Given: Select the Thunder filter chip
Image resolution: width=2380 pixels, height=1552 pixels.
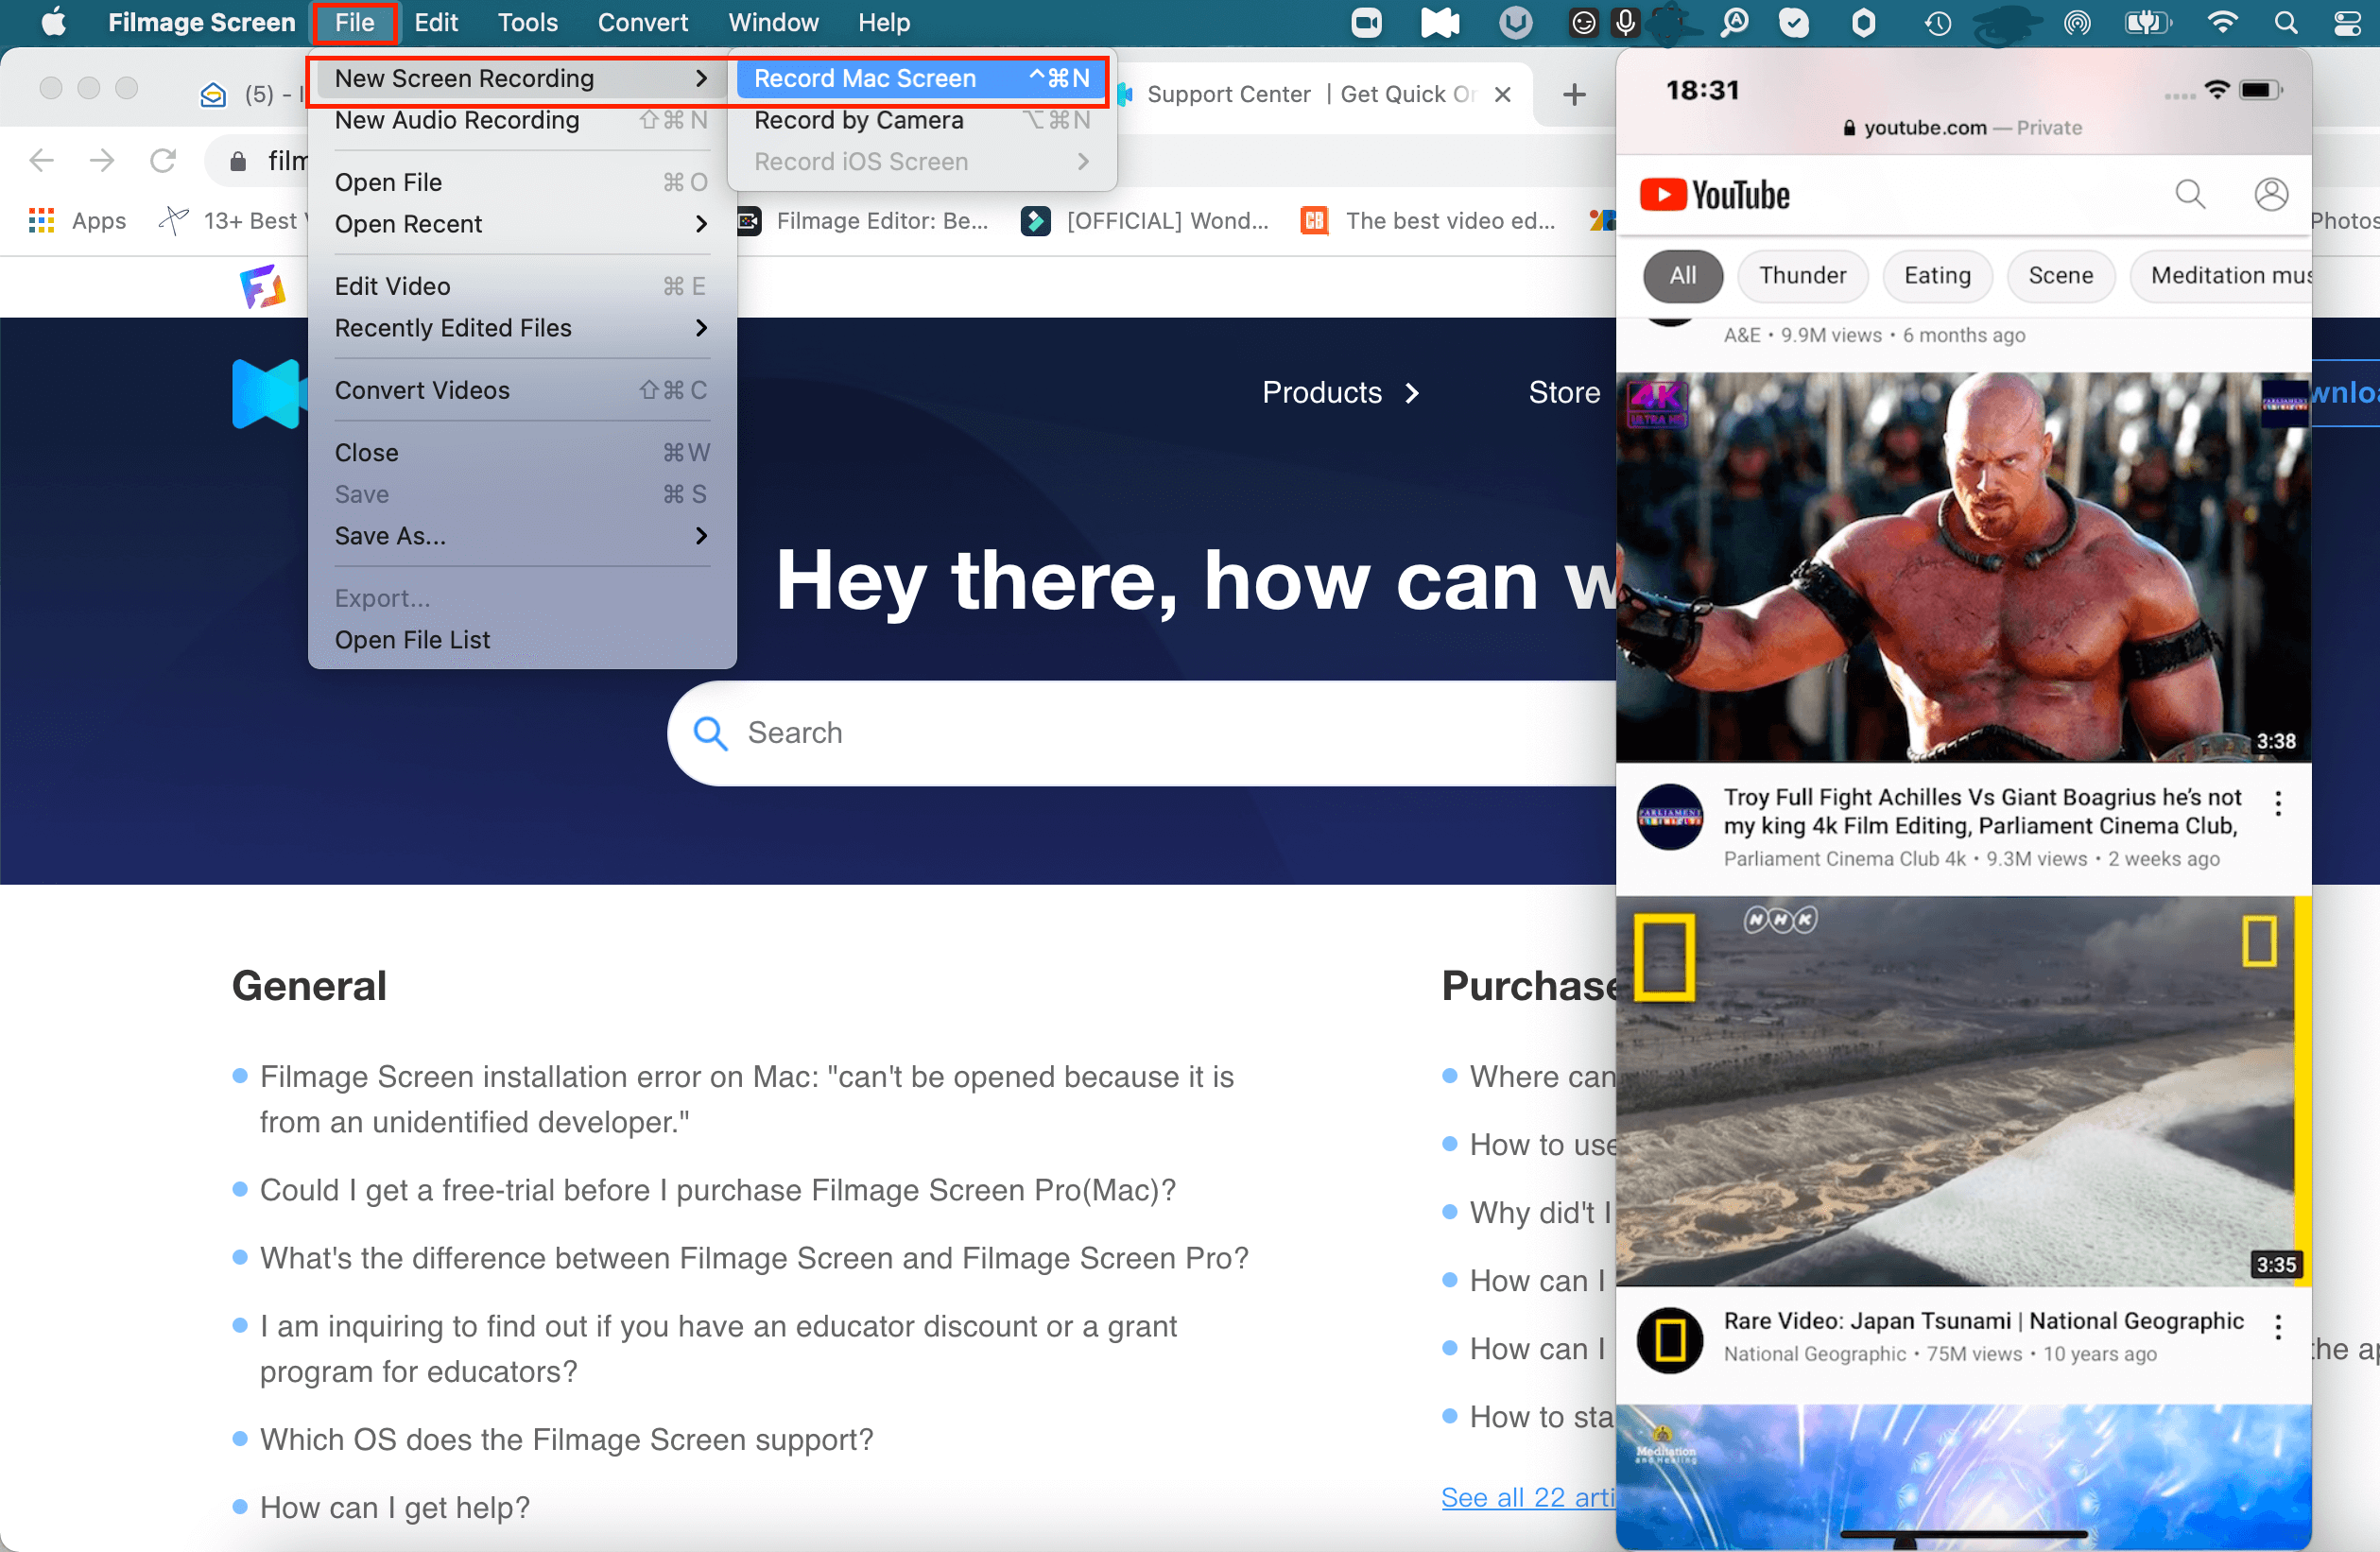Looking at the screenshot, I should coord(1802,276).
